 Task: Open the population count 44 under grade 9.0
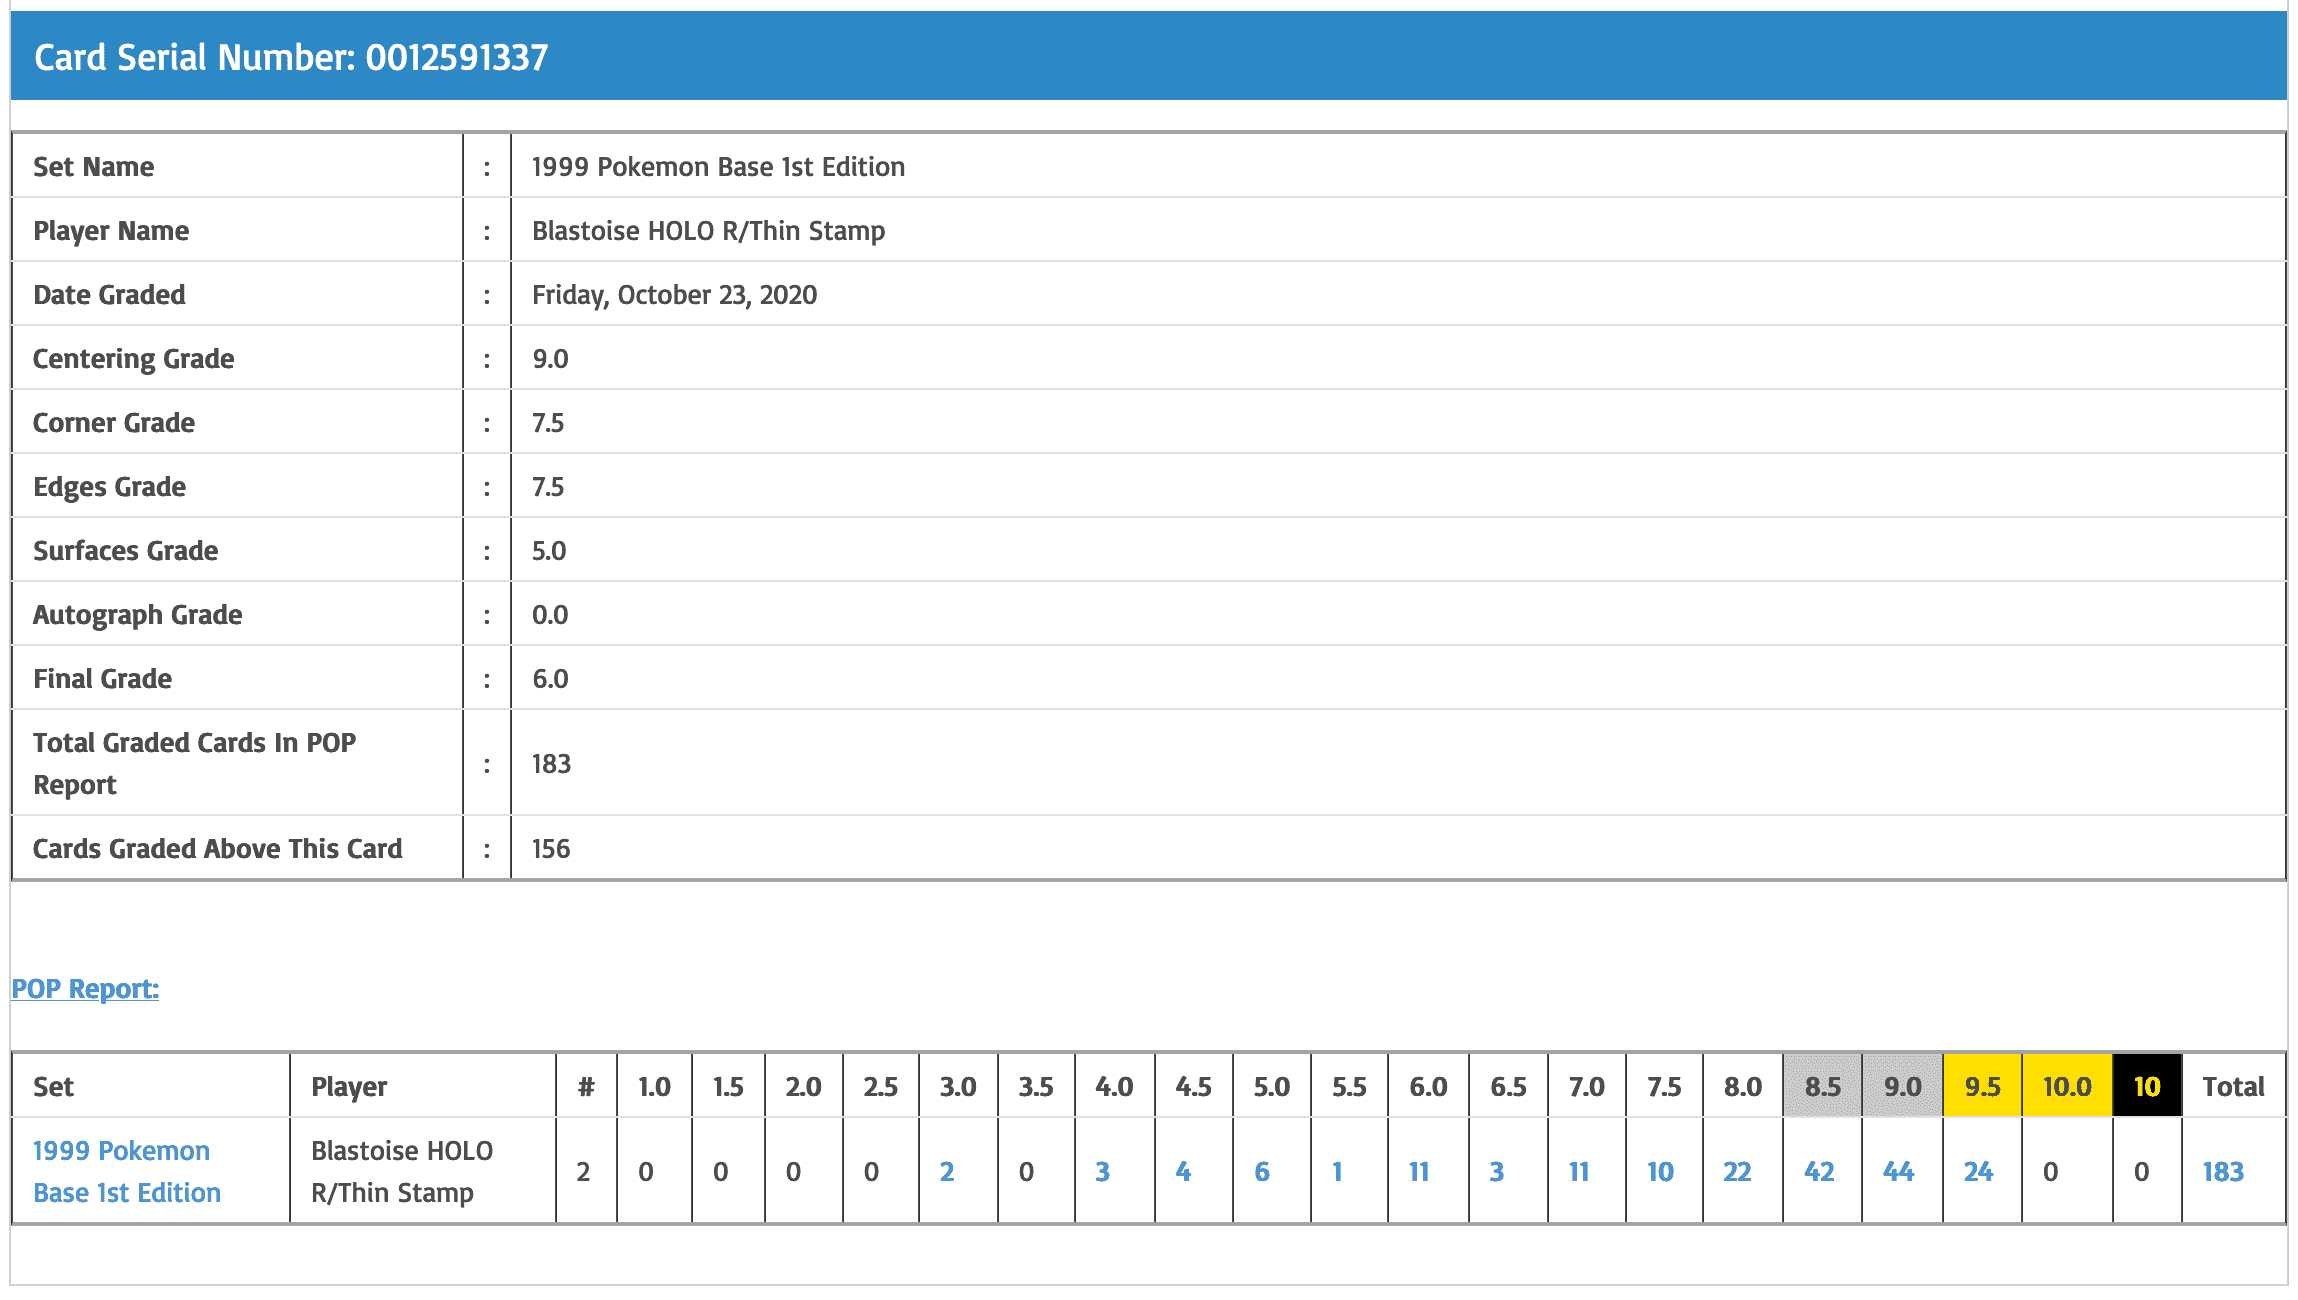pos(1898,1171)
